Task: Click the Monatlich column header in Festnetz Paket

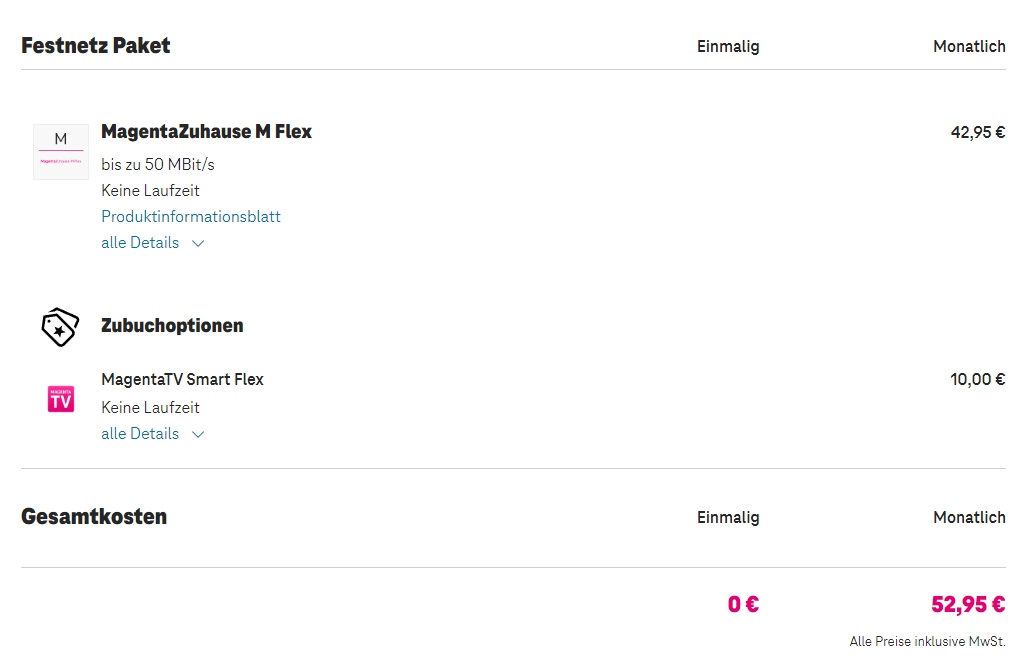Action: 969,47
